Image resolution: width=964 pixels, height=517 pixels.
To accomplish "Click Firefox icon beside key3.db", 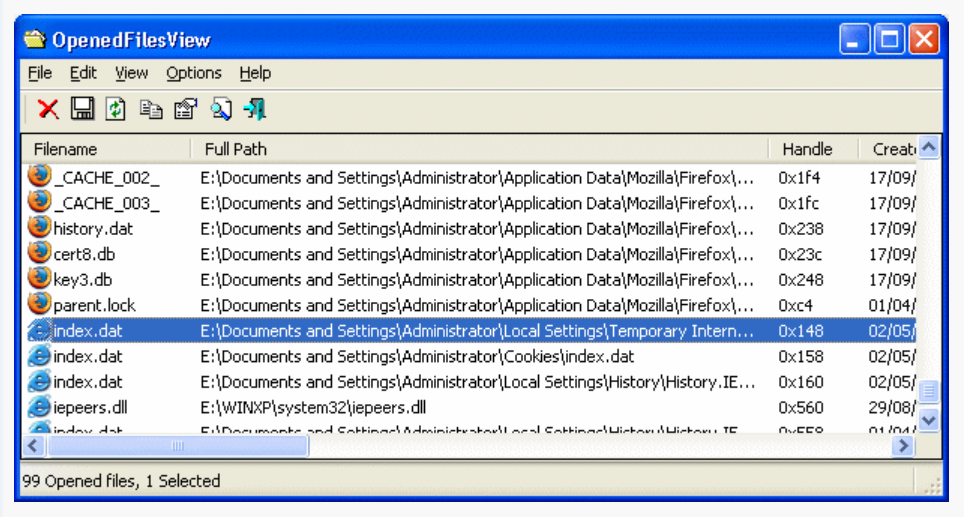I will pos(39,278).
